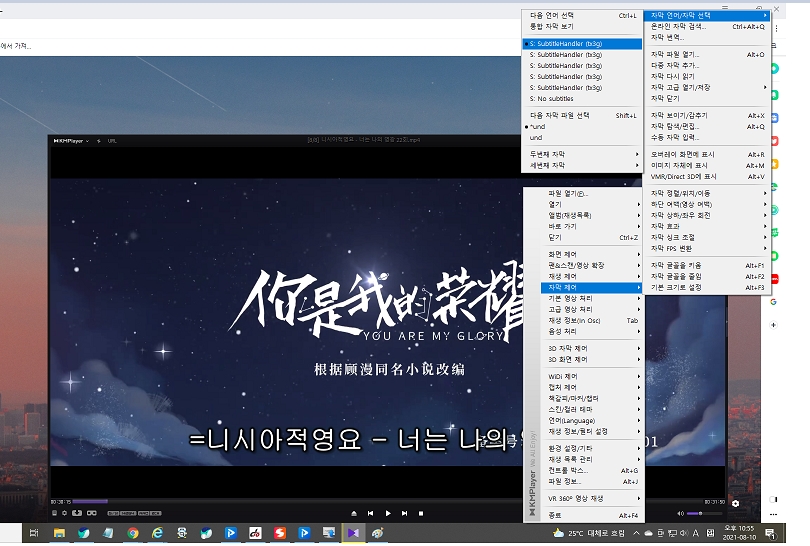Click the KMPlayer icon in the taskbar
This screenshot has width=810, height=546.
coord(353,533)
